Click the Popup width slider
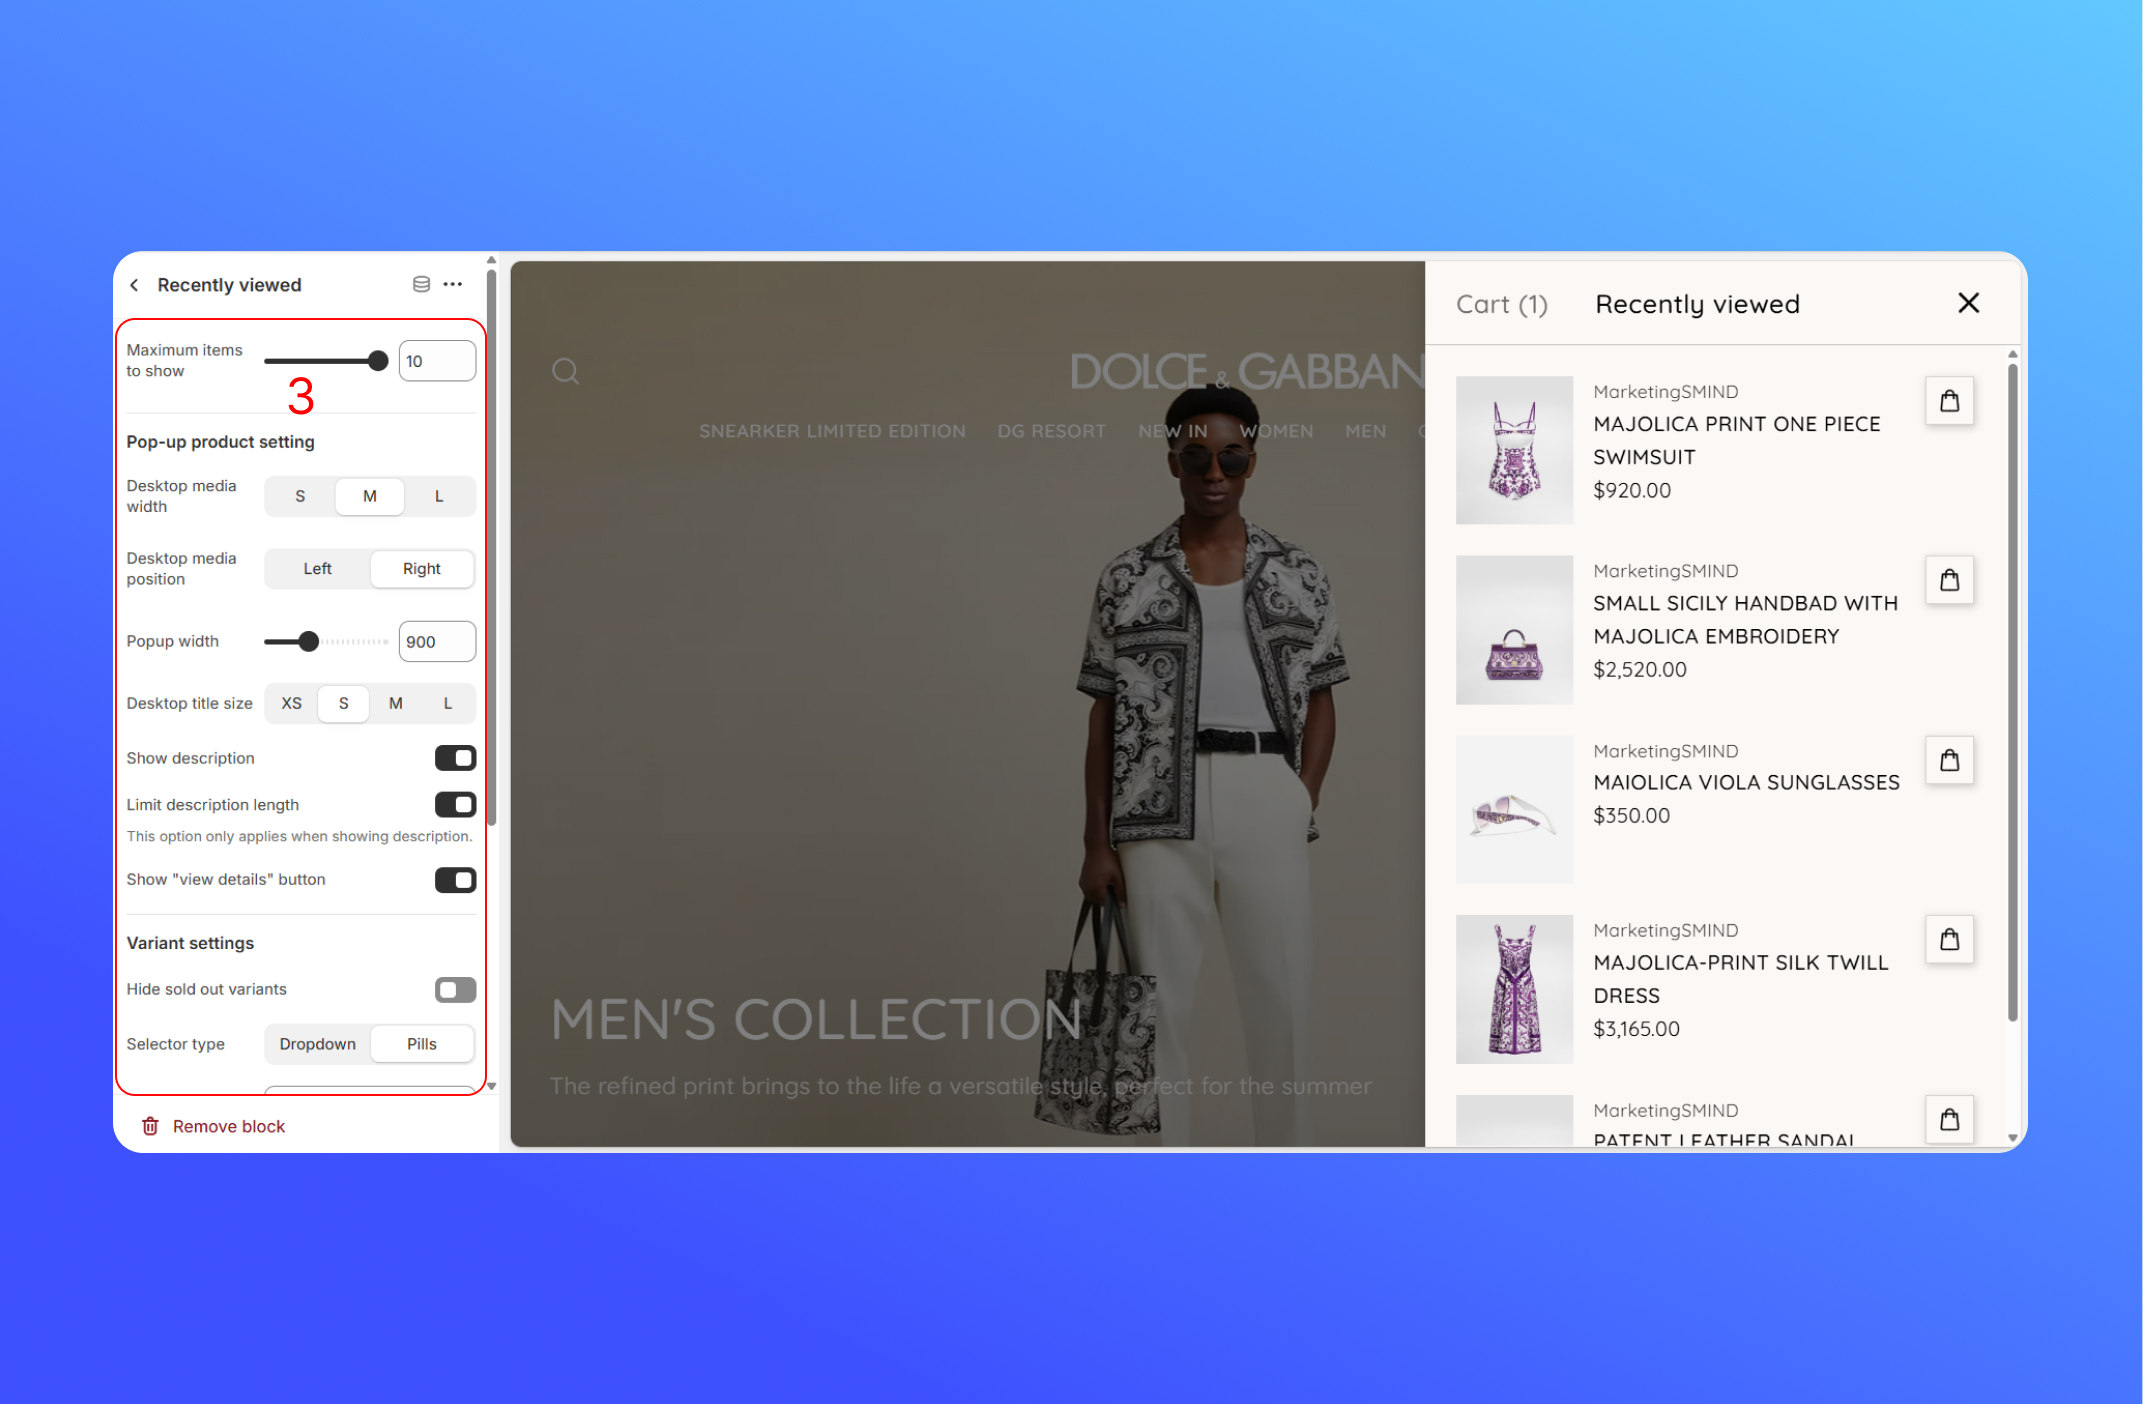 pyautogui.click(x=326, y=642)
